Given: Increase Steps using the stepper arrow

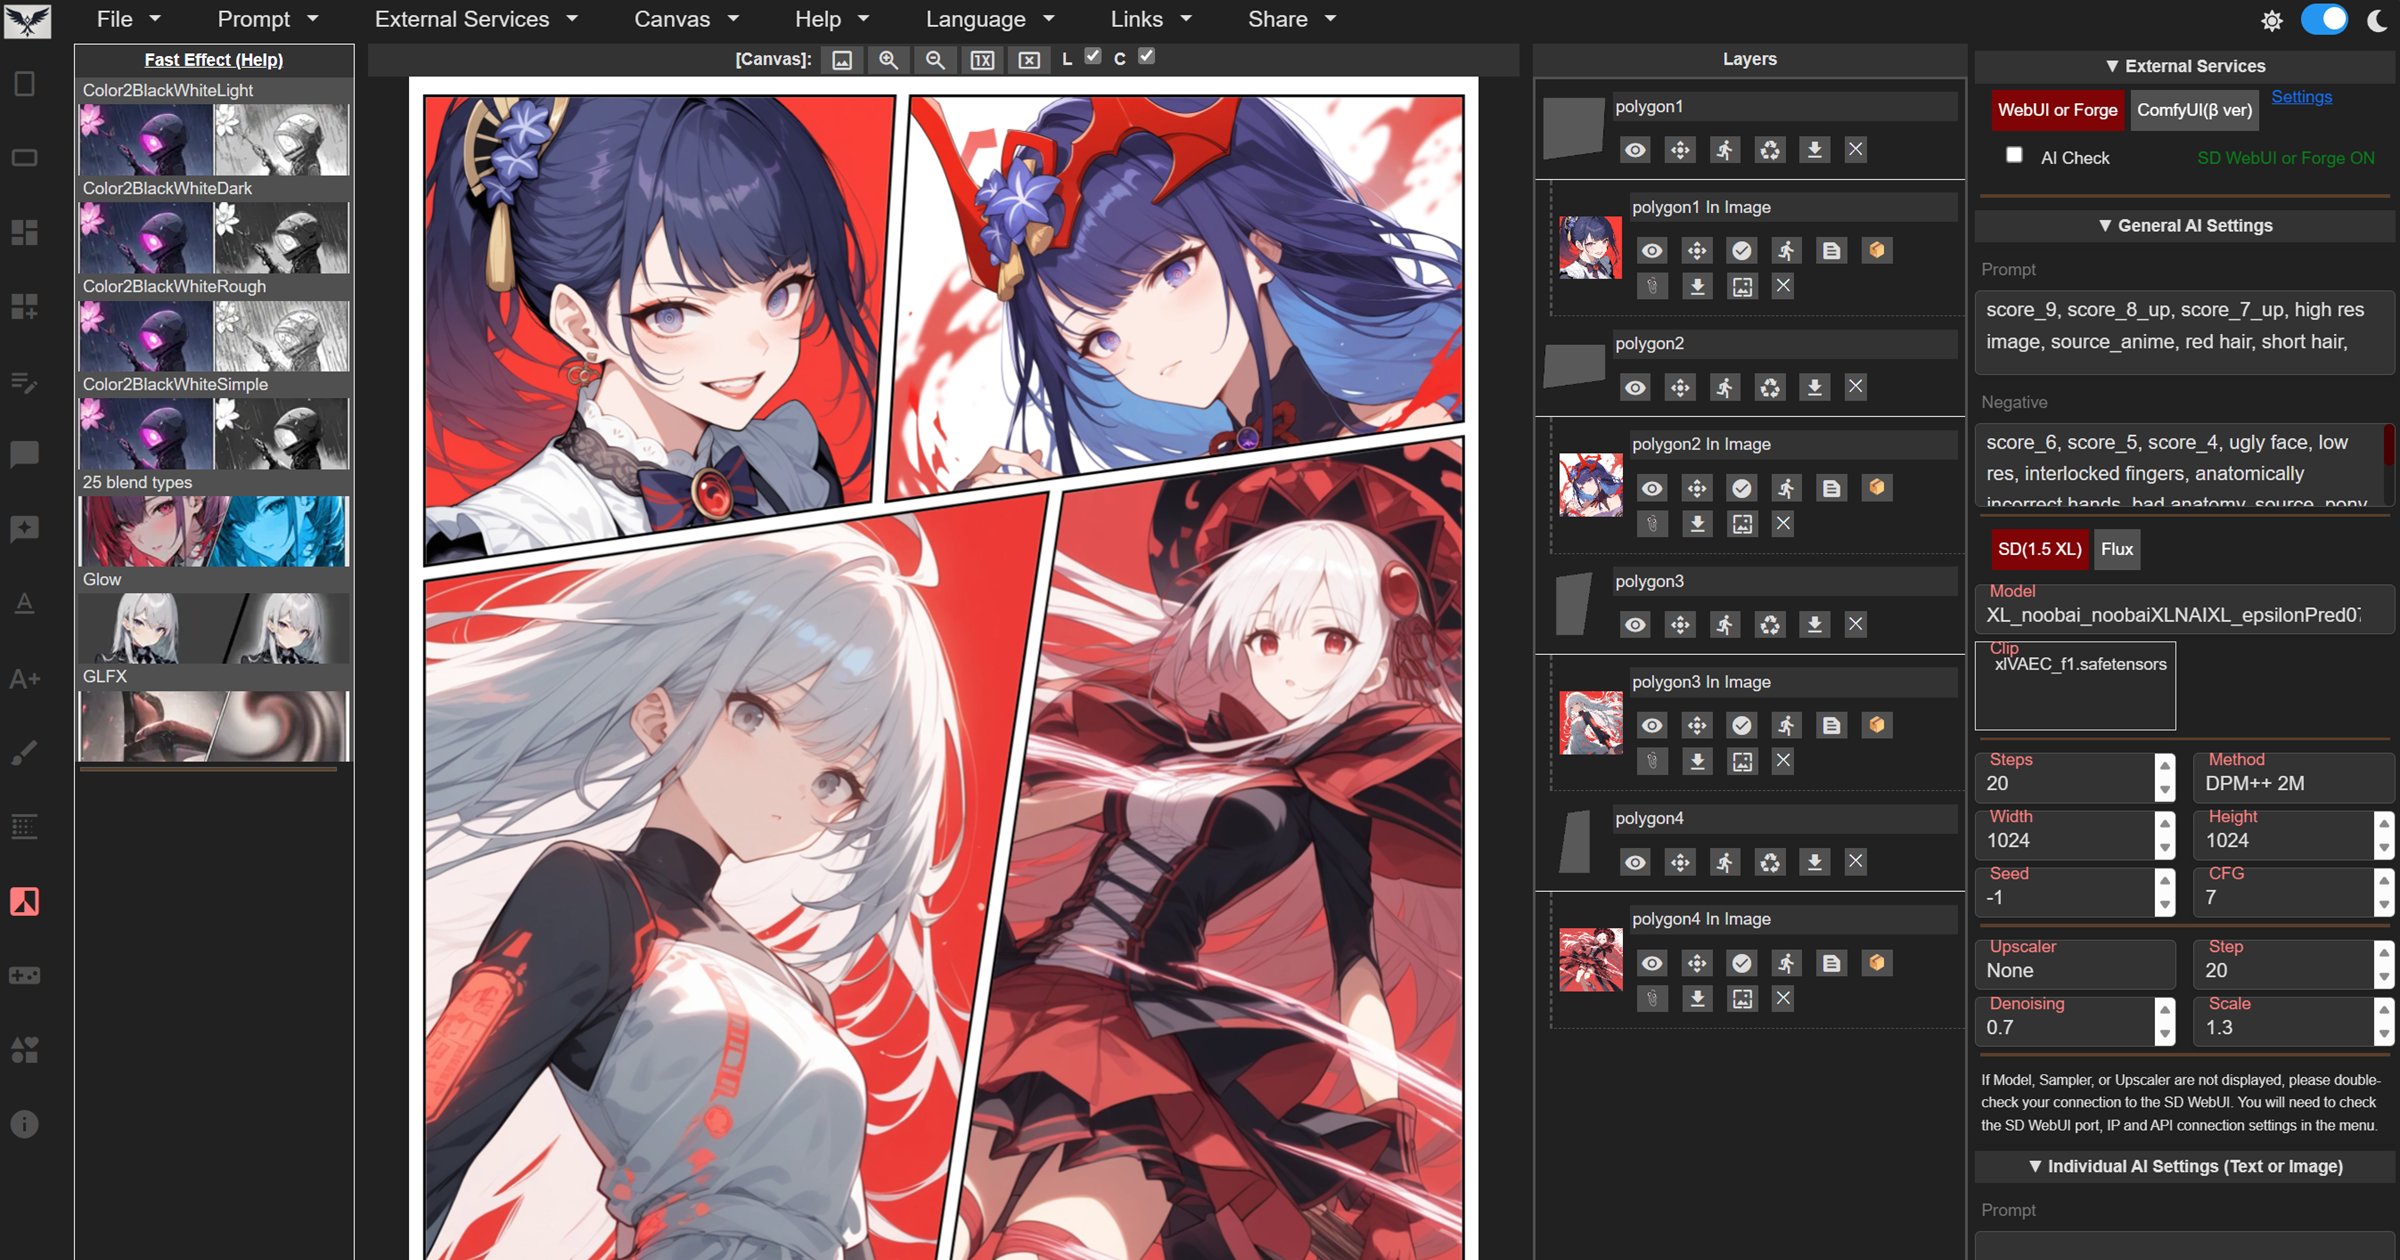Looking at the screenshot, I should (2164, 766).
